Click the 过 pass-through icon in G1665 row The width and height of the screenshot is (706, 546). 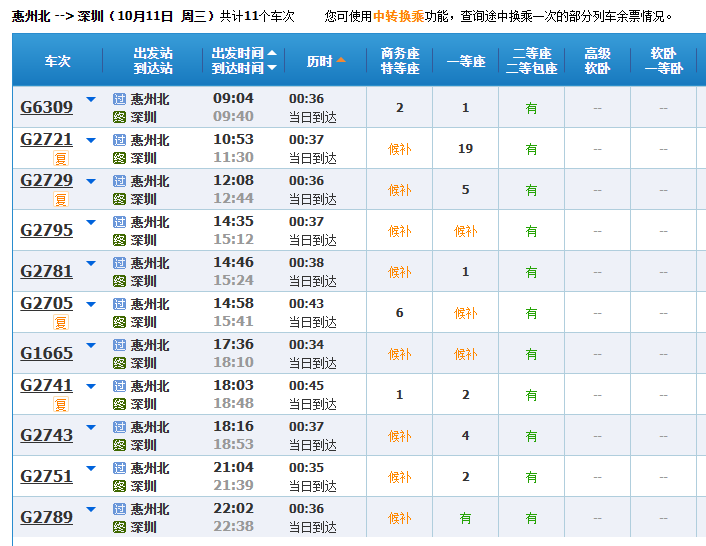[x=119, y=345]
